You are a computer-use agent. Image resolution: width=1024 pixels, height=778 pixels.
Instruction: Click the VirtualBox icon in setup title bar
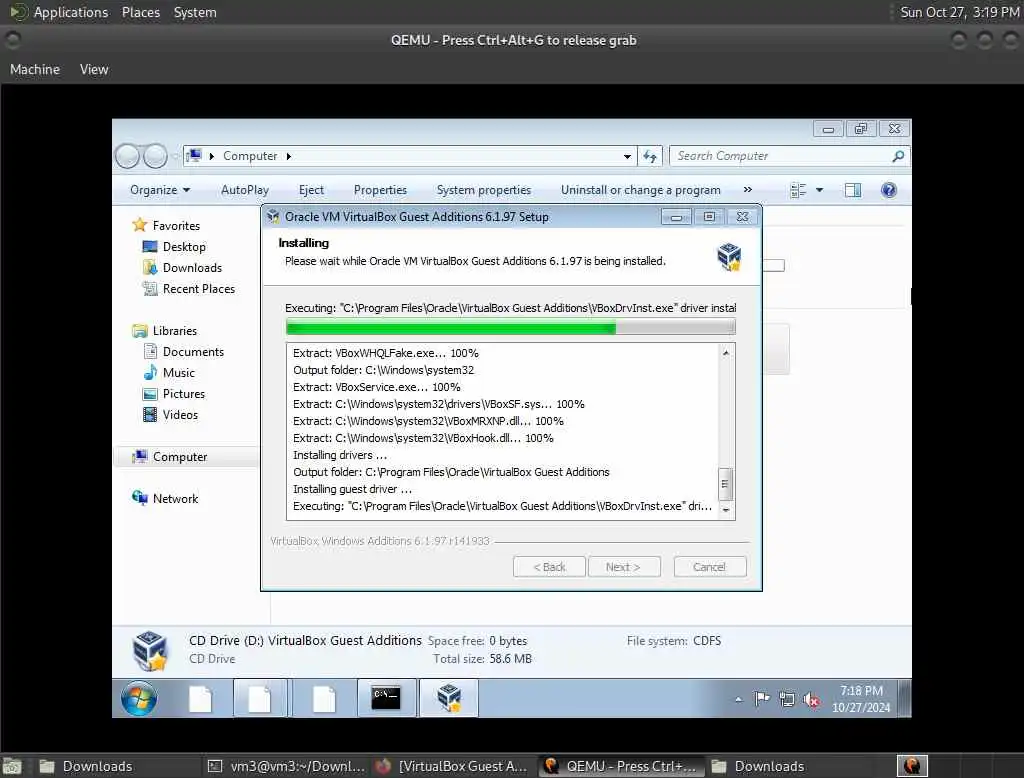273,217
